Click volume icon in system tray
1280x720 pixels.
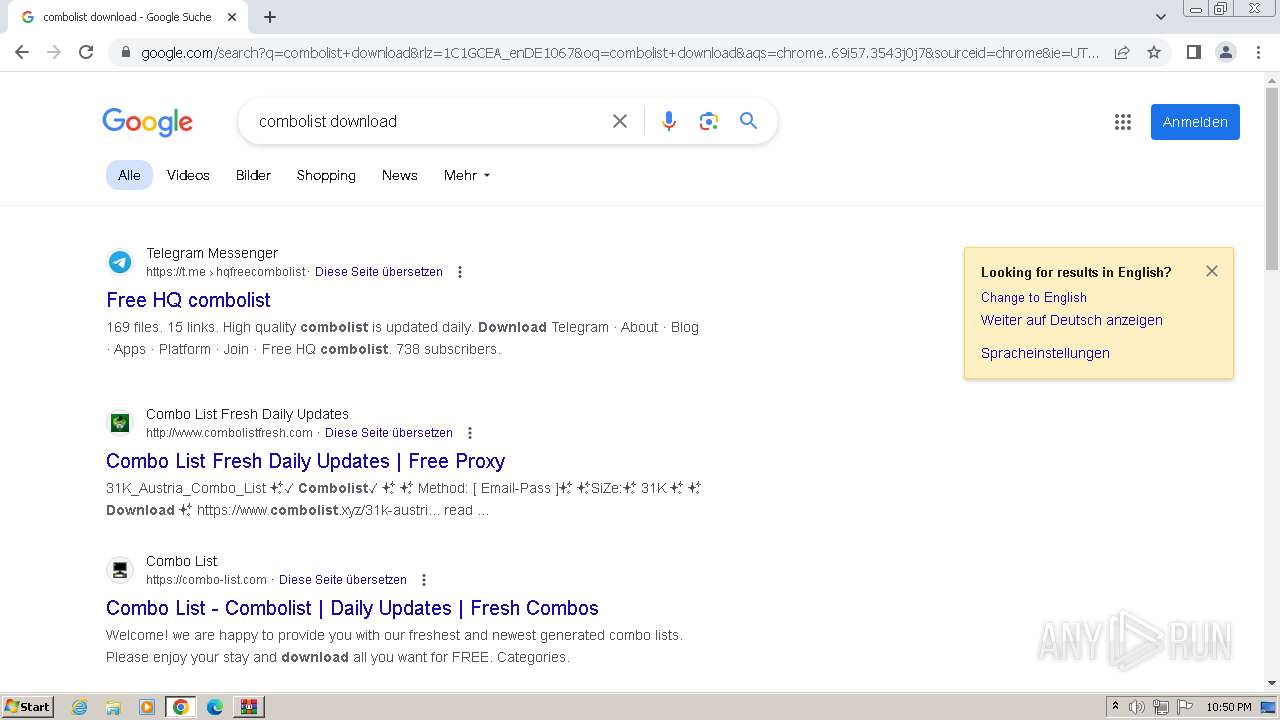click(x=1137, y=707)
